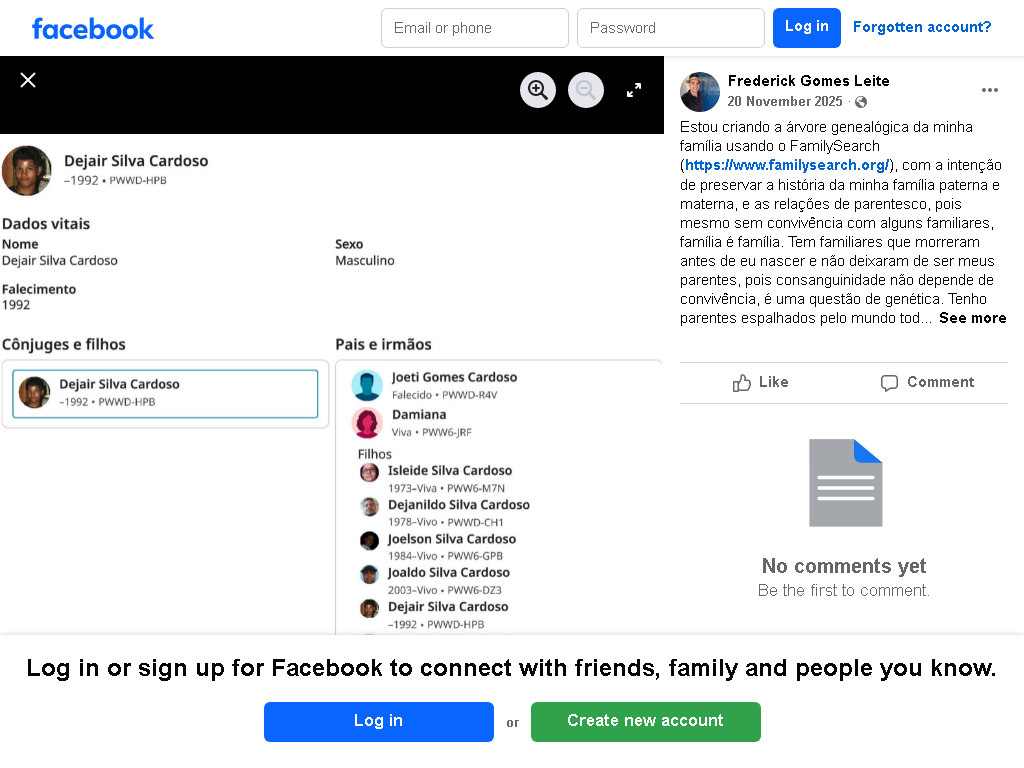This screenshot has height=768, width=1024.
Task: Focus the Password field
Action: (671, 28)
